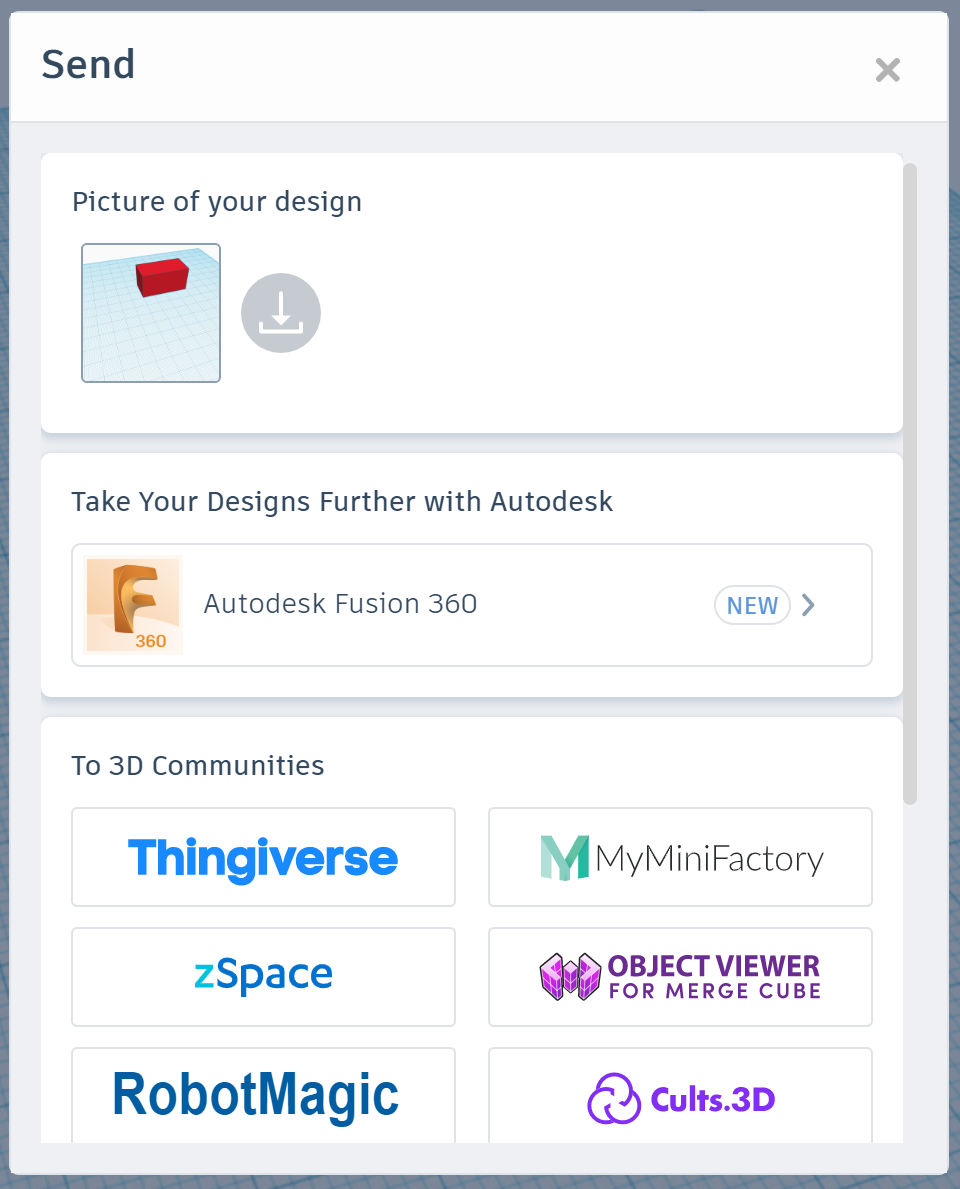The width and height of the screenshot is (960, 1189).
Task: Click the To 3D Communities heading
Action: point(198,766)
